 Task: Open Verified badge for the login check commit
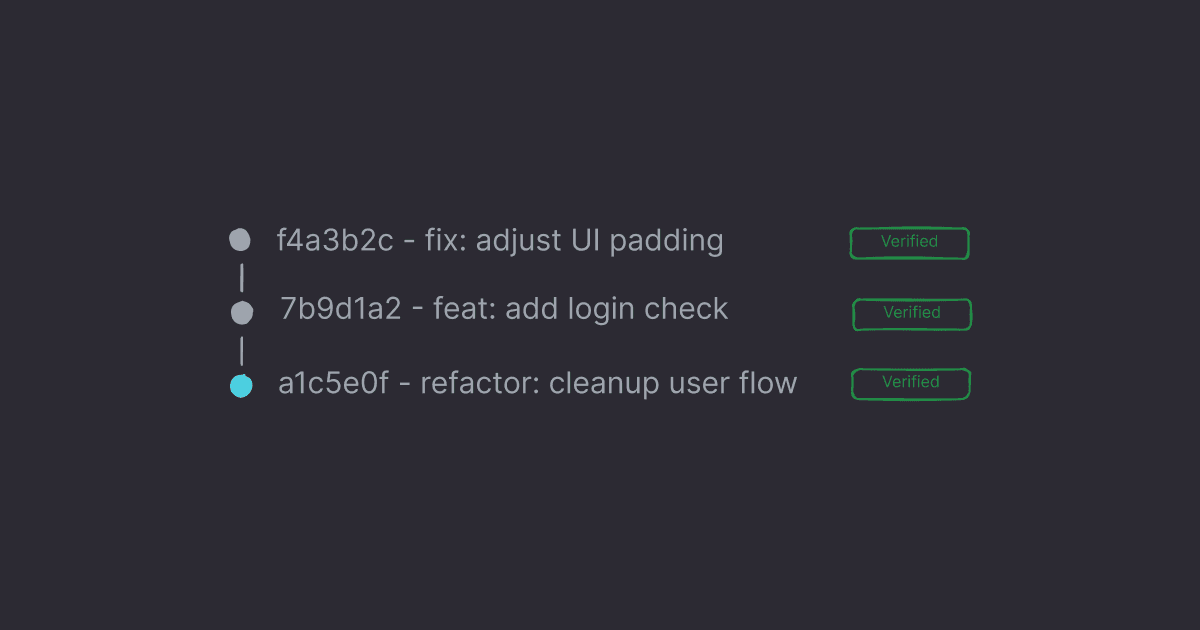coord(912,314)
